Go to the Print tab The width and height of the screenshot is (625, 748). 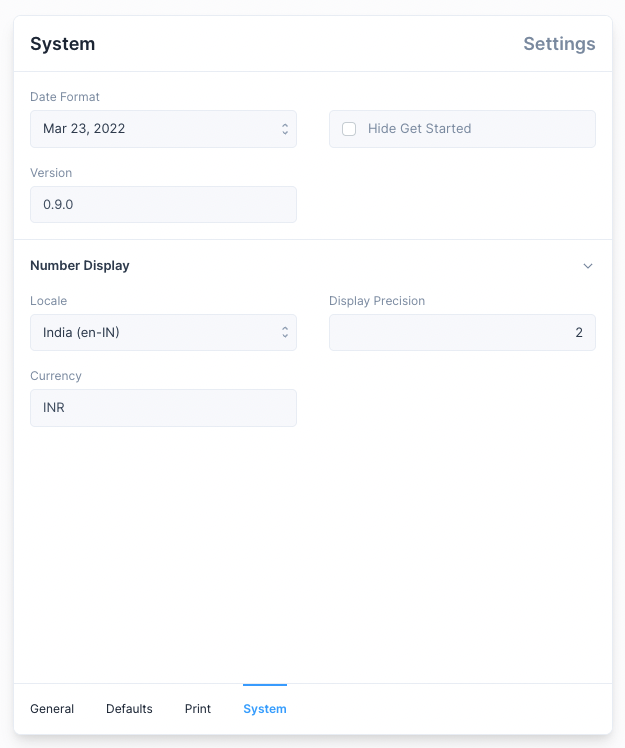click(x=198, y=709)
